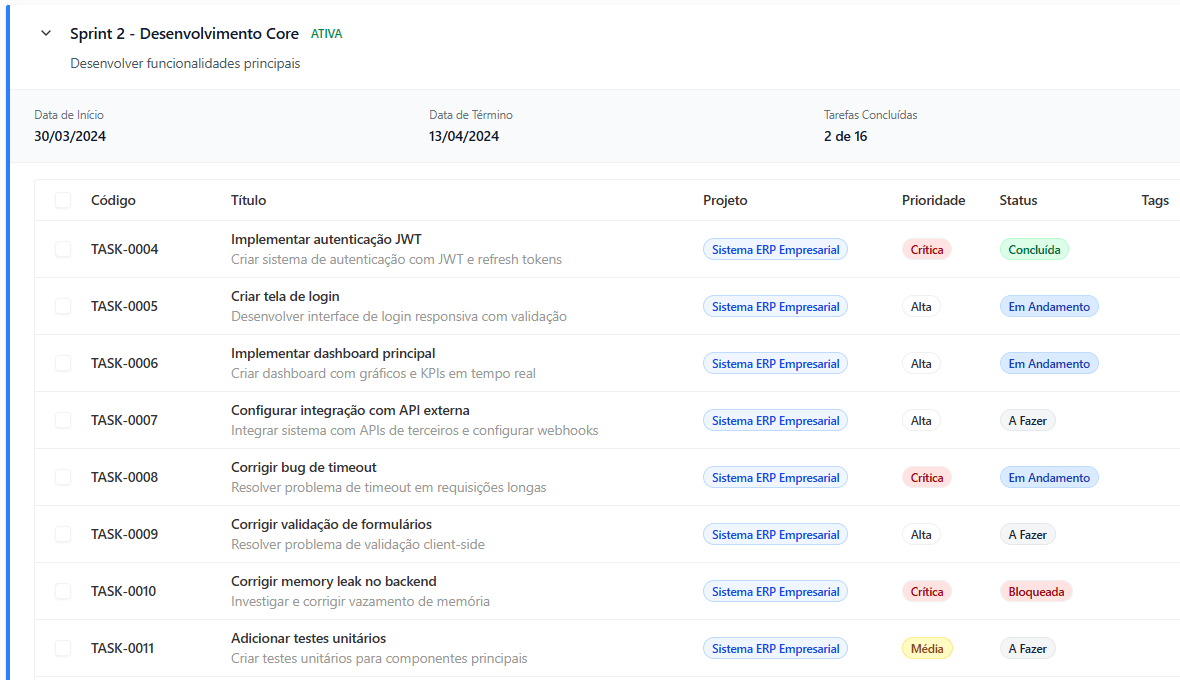Click the Tags column header
The height and width of the screenshot is (680, 1180).
click(x=1155, y=200)
